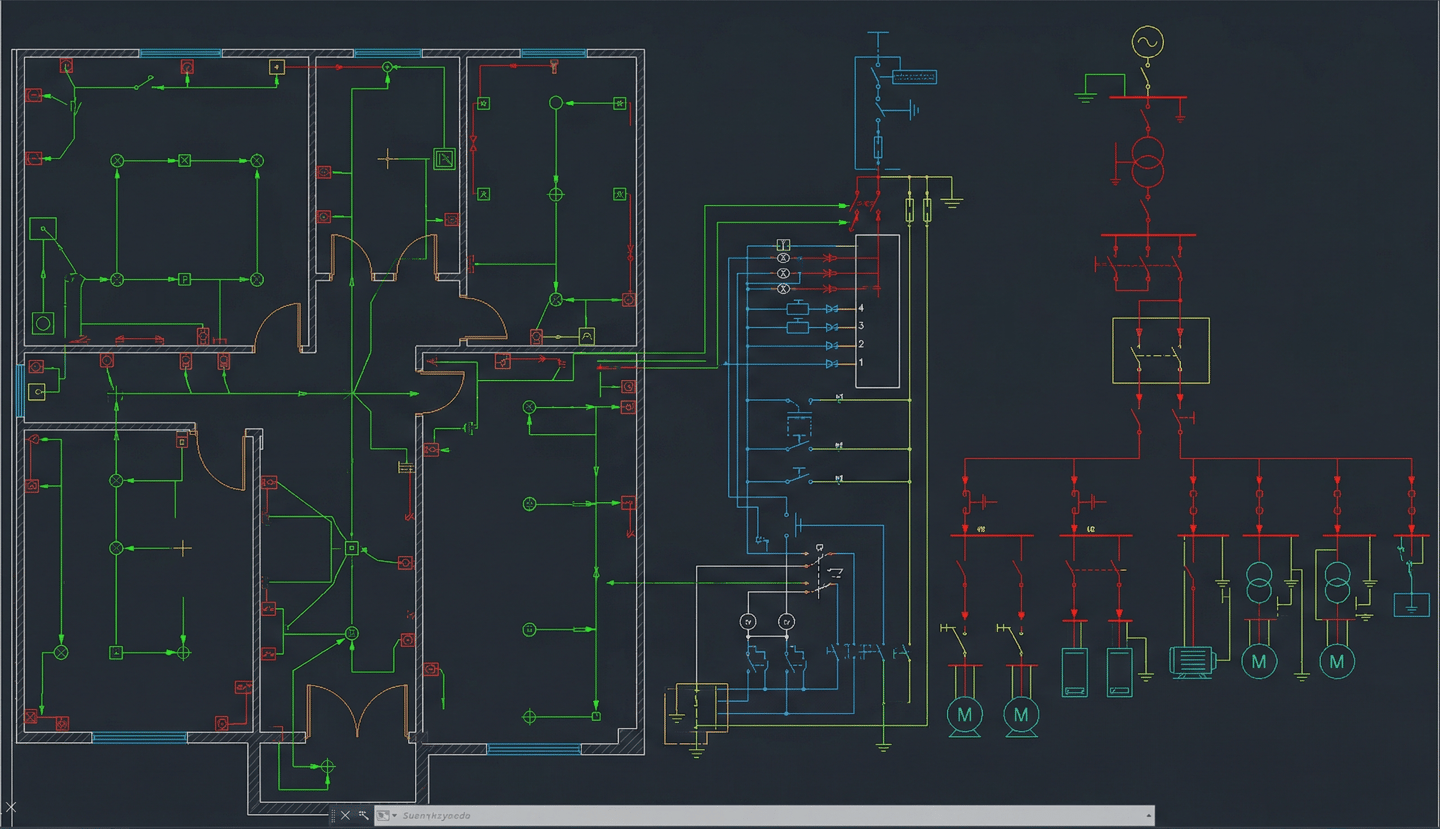Select the red transformer symbol below the generator

1147,163
